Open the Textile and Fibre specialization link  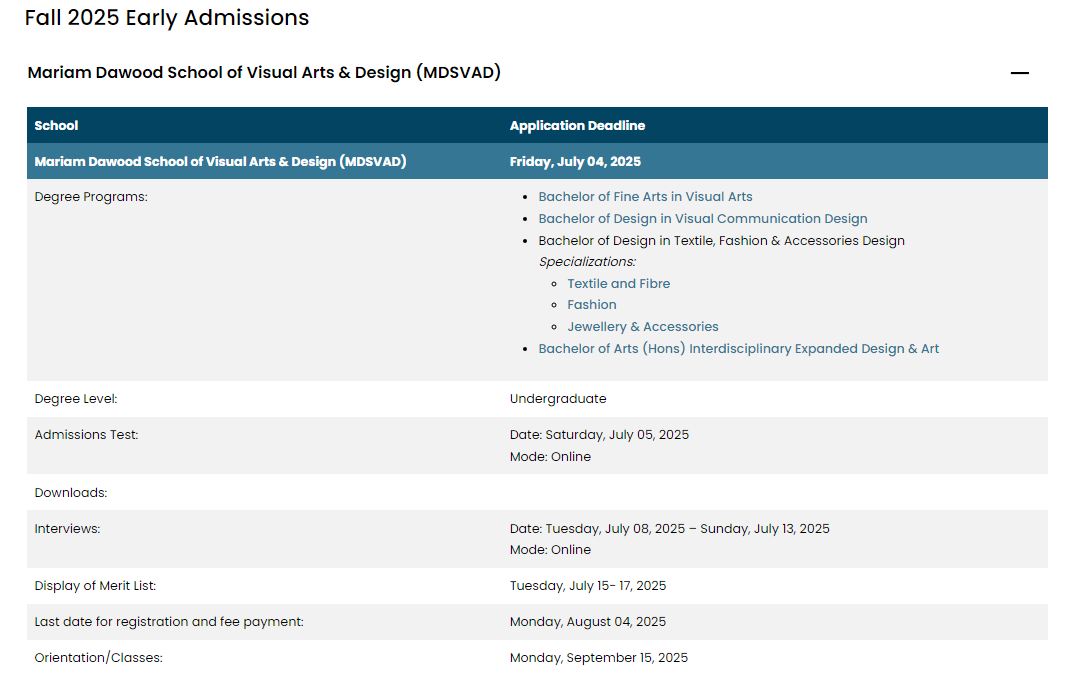pos(618,283)
